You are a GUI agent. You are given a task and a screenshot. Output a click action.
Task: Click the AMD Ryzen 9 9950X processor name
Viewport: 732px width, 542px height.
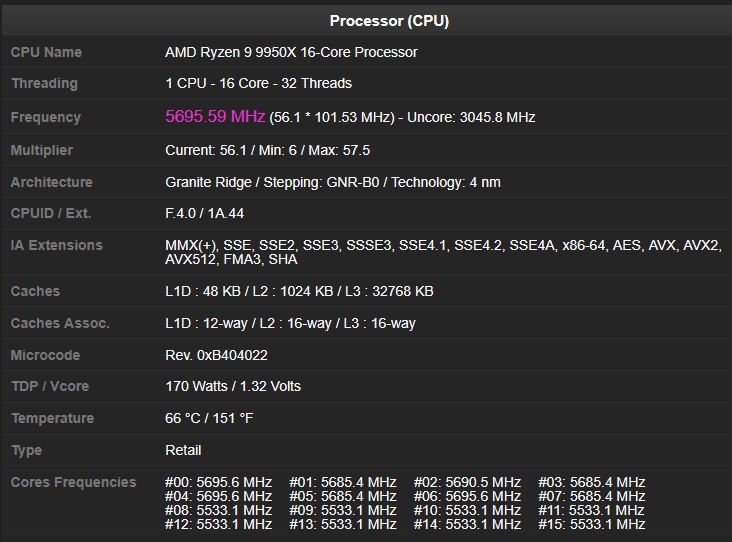(291, 52)
